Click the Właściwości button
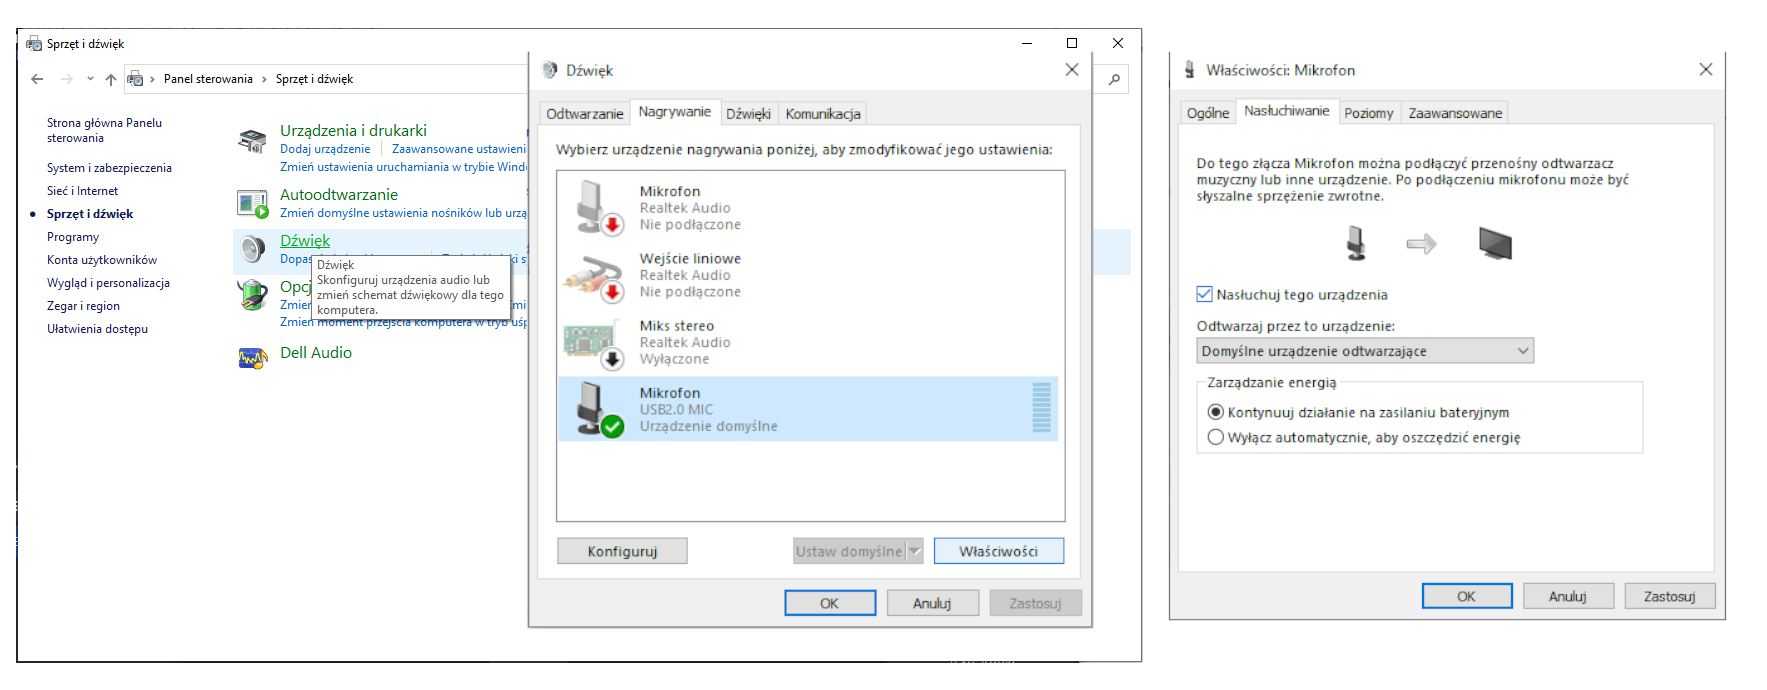The height and width of the screenshot is (690, 1767). click(x=998, y=551)
